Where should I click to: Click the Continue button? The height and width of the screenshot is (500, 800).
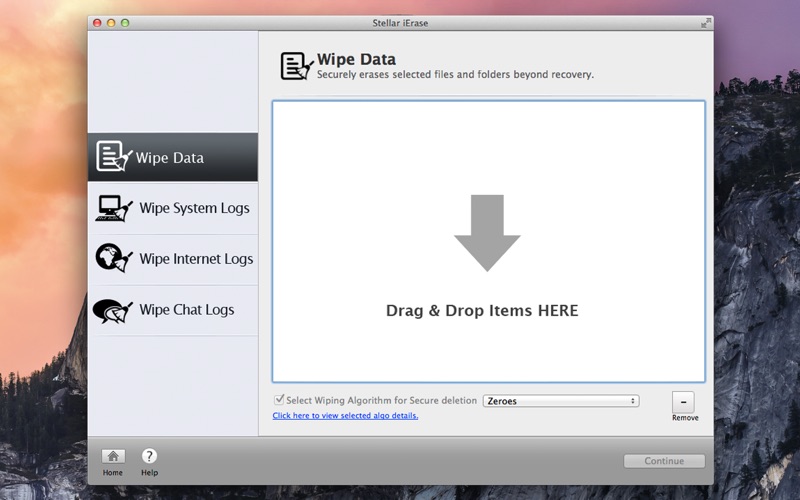664,461
